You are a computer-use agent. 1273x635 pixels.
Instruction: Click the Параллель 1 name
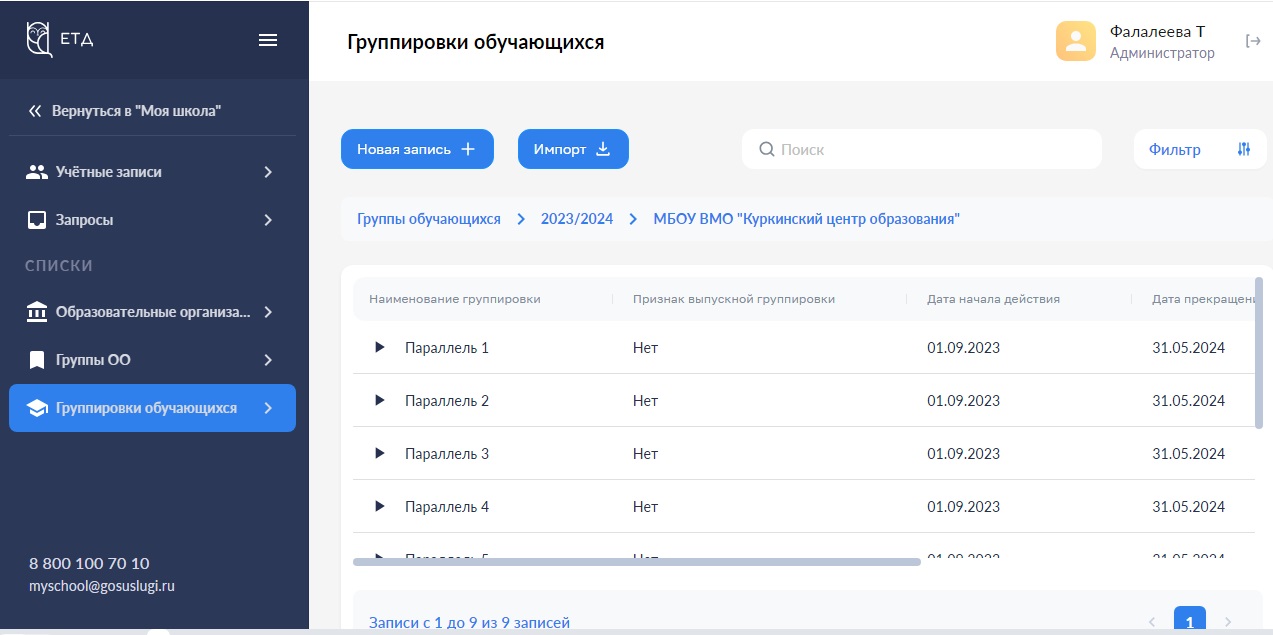click(x=447, y=348)
